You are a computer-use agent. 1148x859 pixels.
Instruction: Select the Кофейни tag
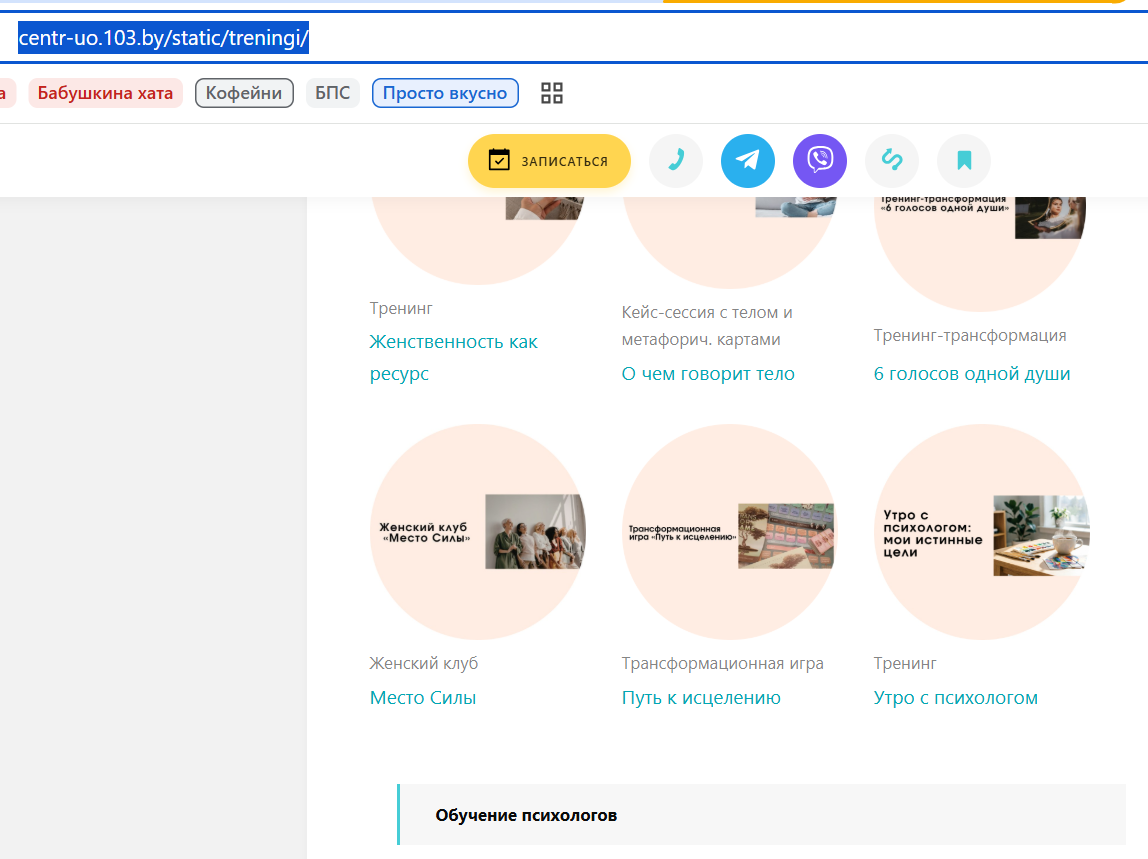tap(244, 93)
